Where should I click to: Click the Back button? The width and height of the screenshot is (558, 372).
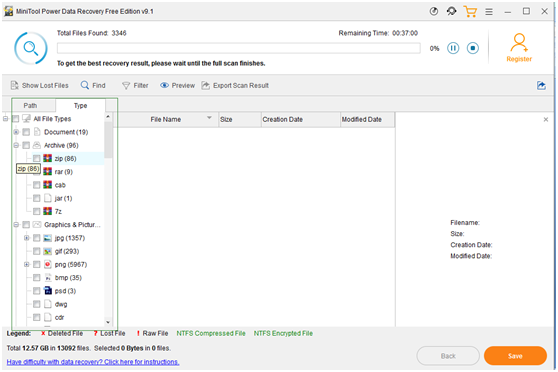pyautogui.click(x=448, y=356)
